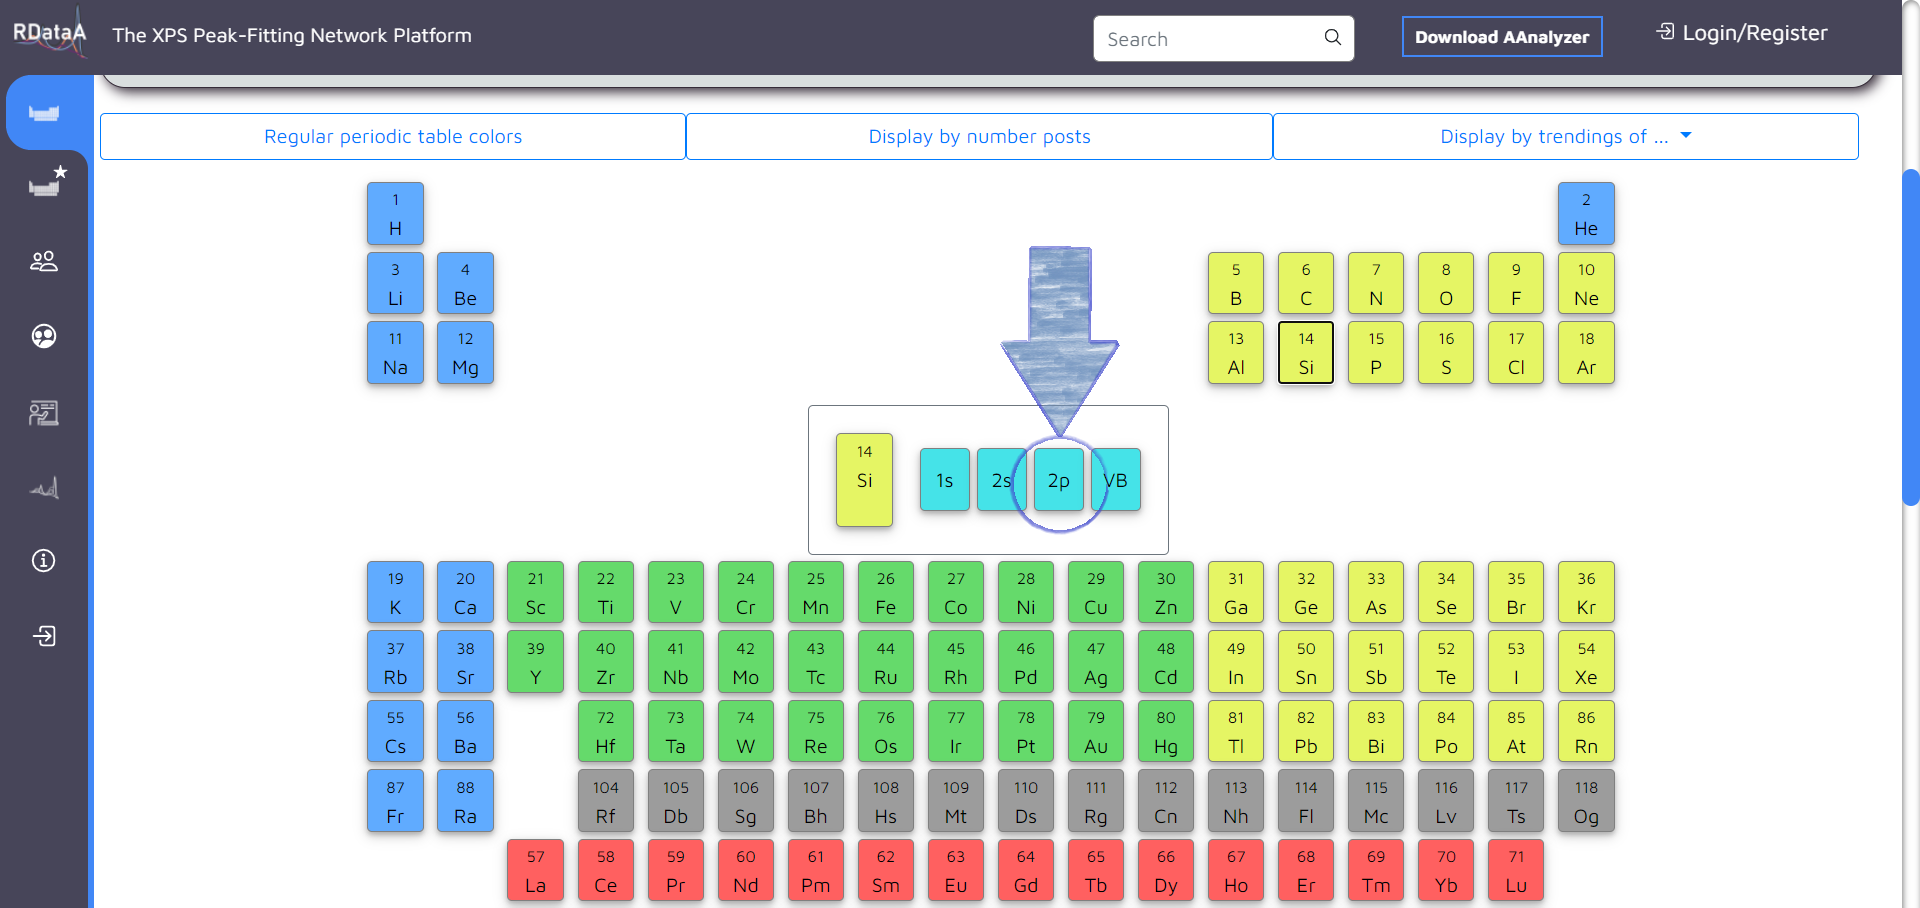Click the page vertical scrollbar
1920x908 pixels.
pos(1910,338)
